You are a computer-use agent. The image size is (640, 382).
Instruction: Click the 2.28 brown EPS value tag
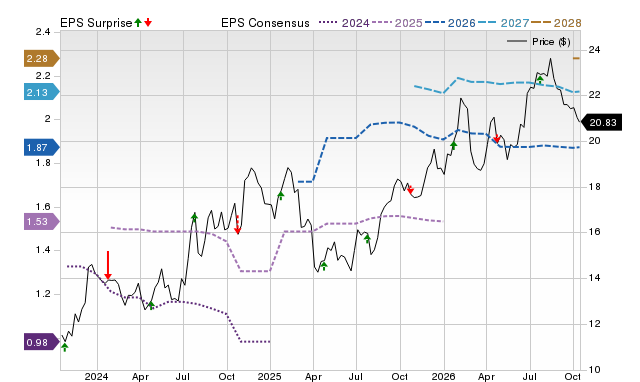pyautogui.click(x=42, y=59)
